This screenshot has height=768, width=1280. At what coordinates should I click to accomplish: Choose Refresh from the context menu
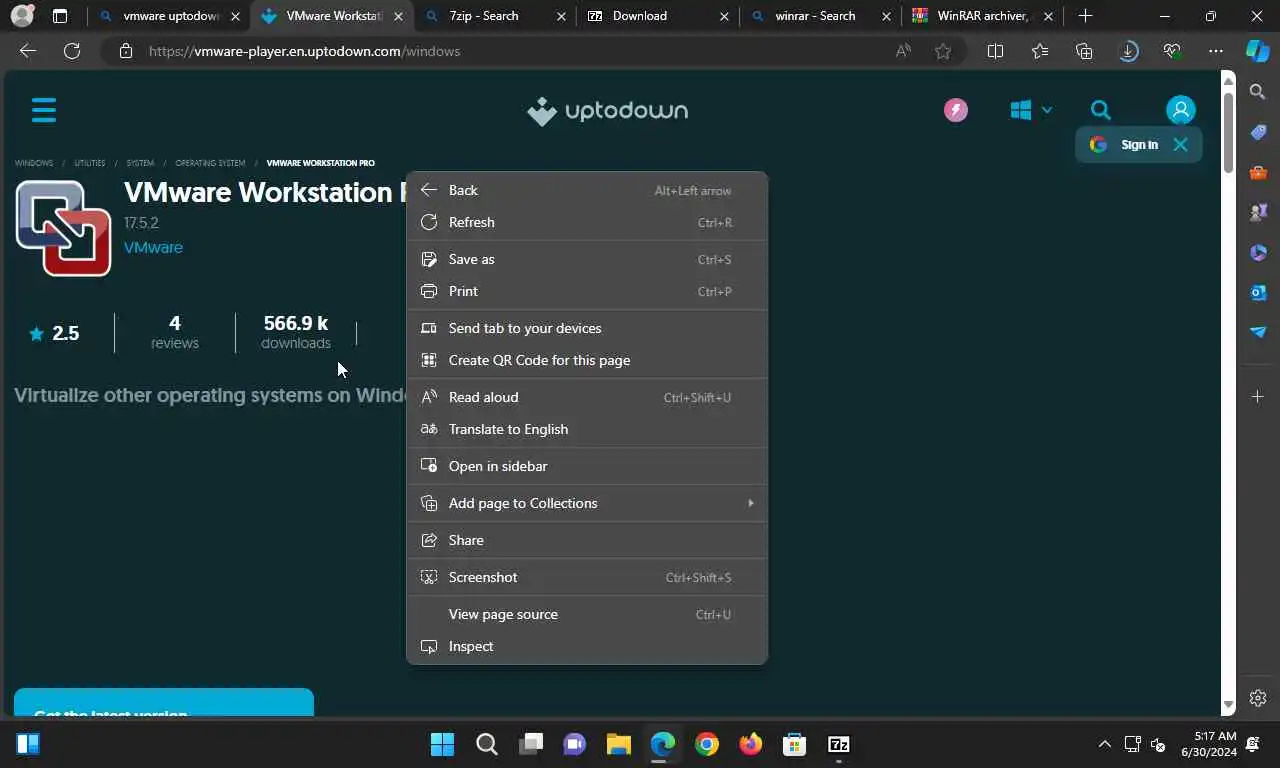(587, 222)
